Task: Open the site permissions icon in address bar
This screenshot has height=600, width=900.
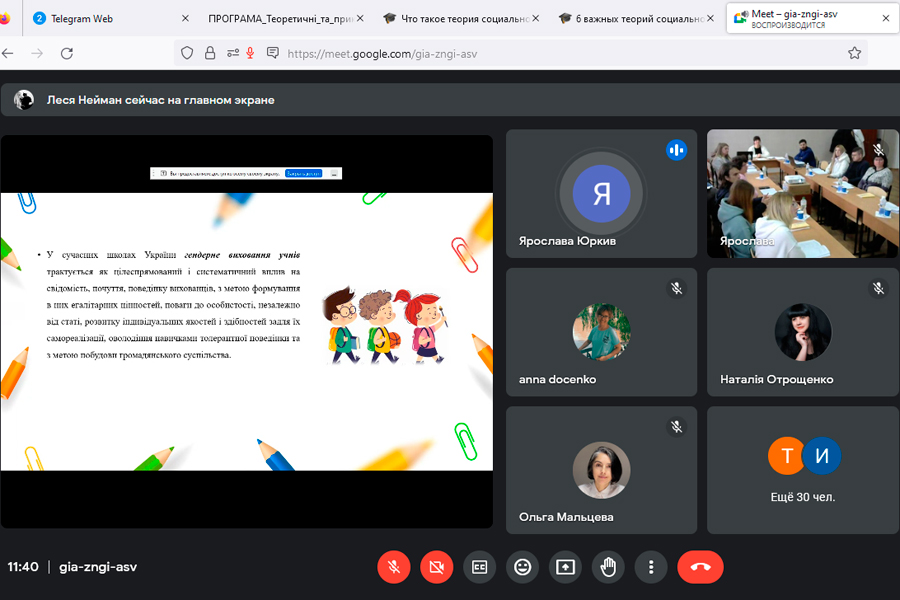Action: 232,53
